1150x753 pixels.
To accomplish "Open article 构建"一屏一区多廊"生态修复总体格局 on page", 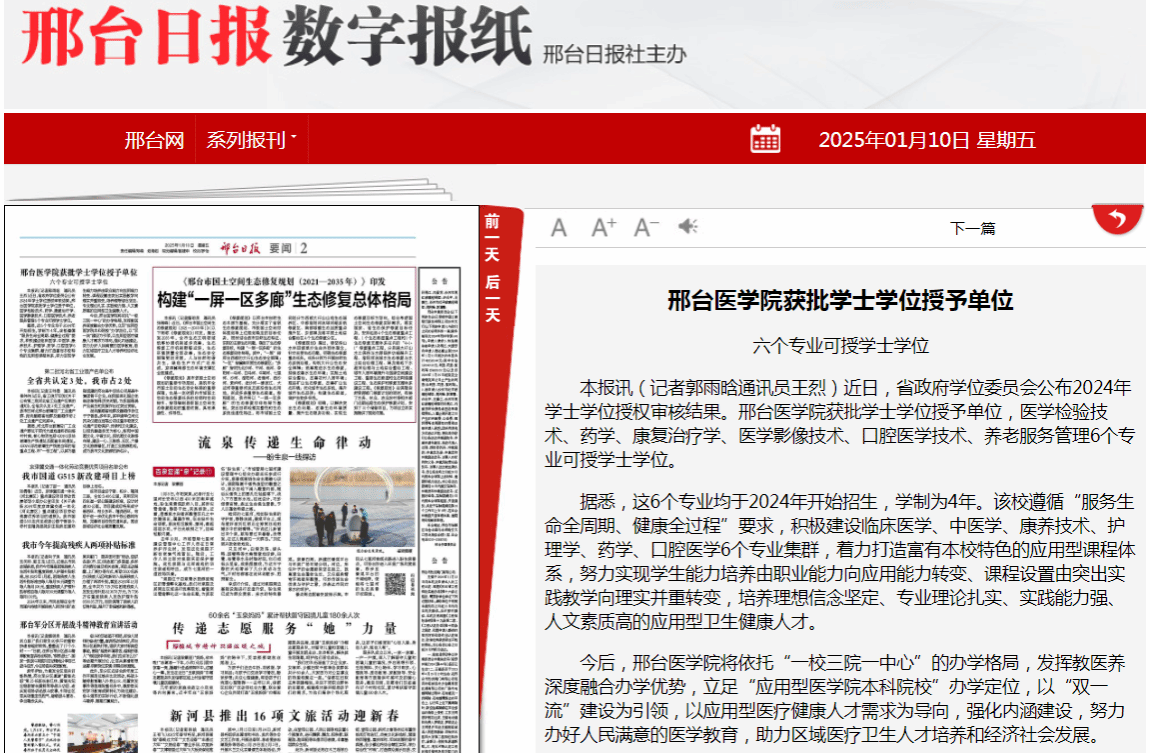I will point(284,299).
